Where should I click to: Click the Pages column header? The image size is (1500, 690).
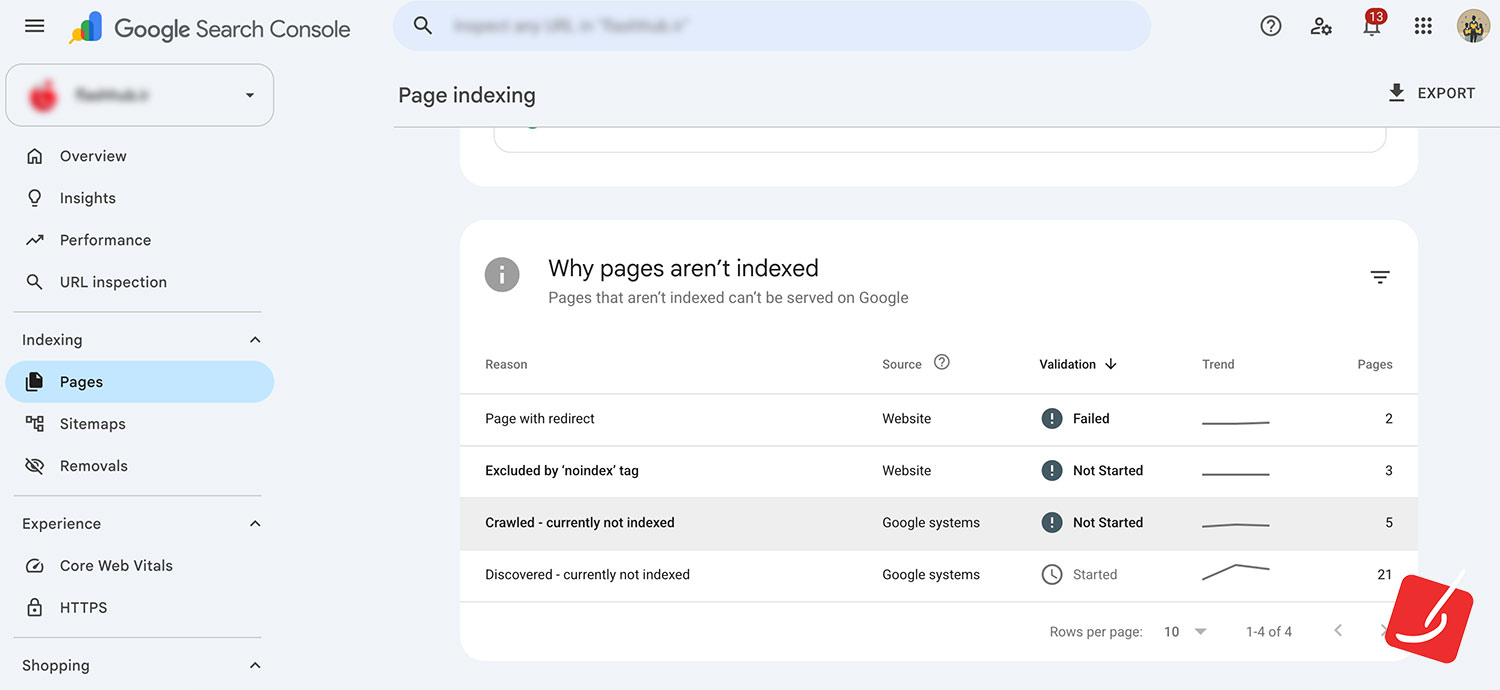pyautogui.click(x=1375, y=364)
